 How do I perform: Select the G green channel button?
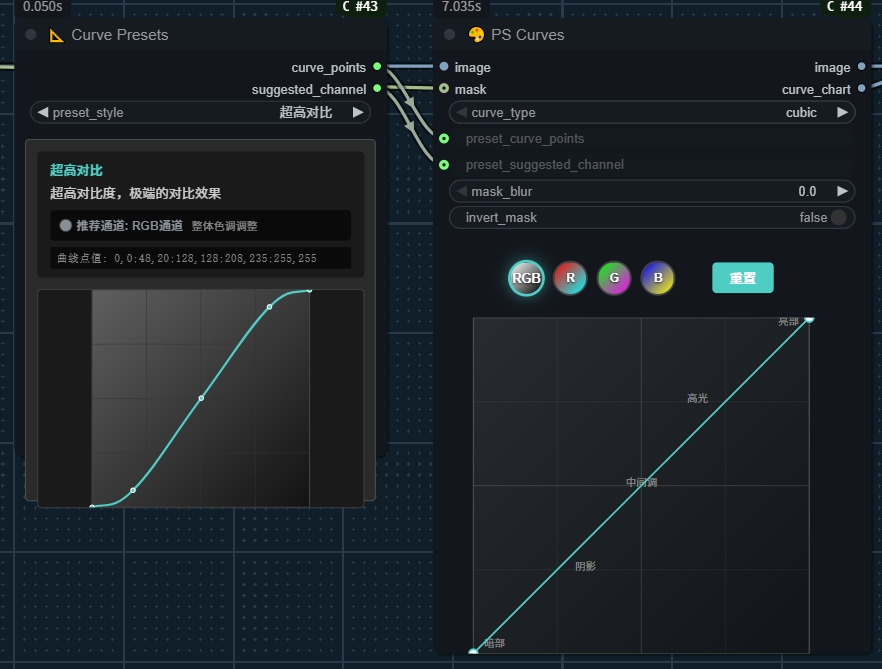coord(614,278)
